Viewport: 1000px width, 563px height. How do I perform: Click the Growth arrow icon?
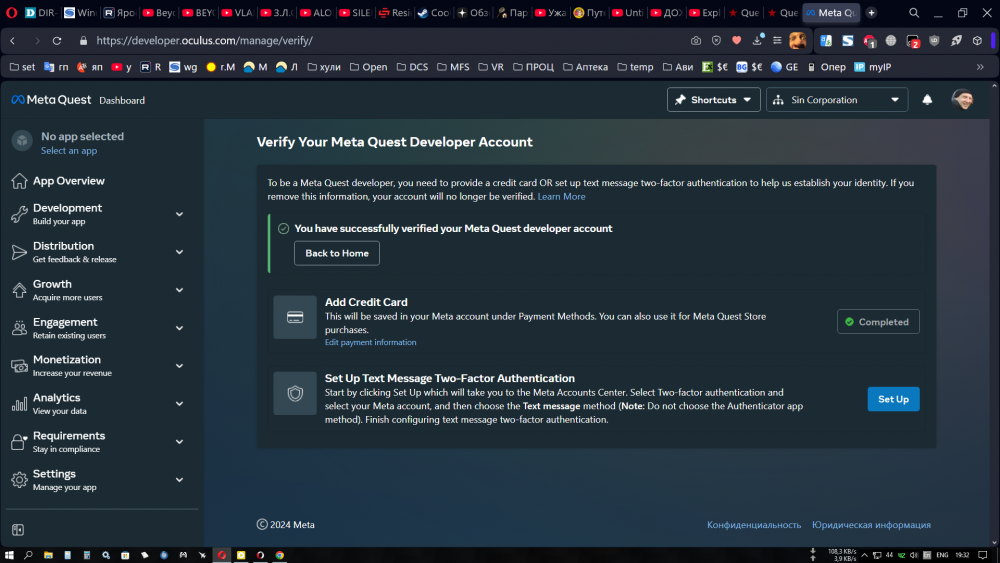[19, 290]
